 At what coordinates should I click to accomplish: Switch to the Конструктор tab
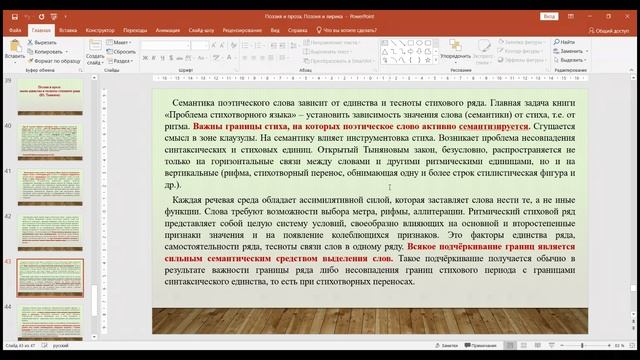tap(100, 30)
